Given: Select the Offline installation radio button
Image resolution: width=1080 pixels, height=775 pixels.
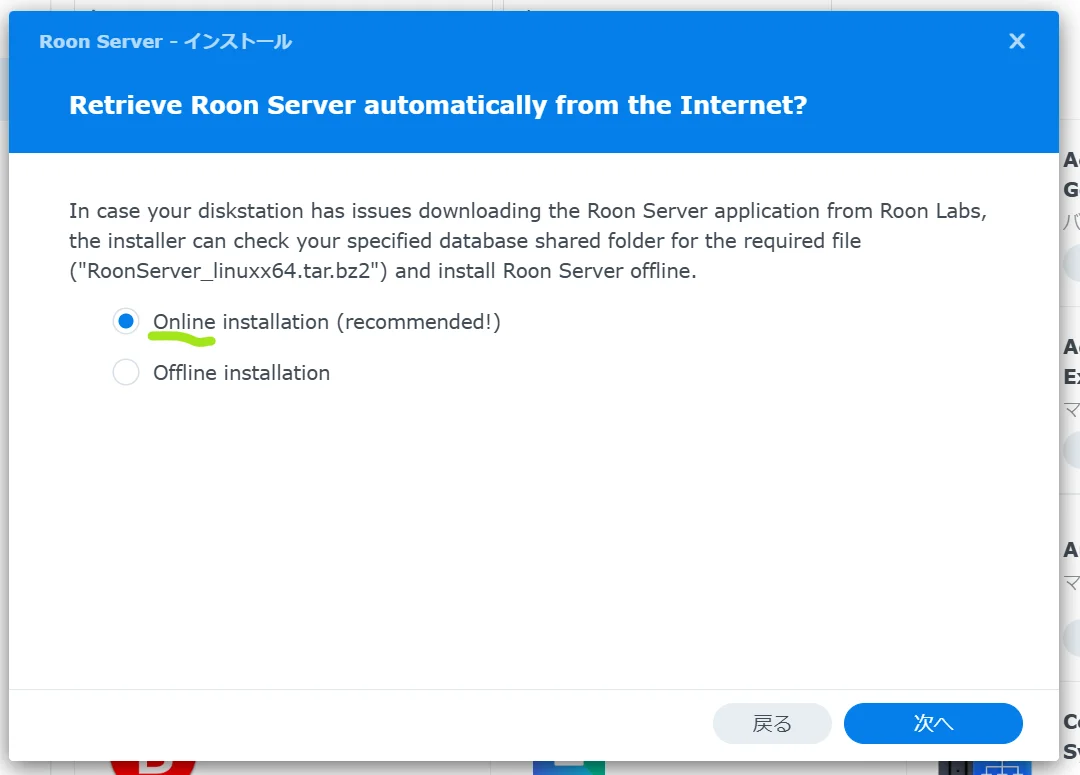Looking at the screenshot, I should click(x=125, y=373).
